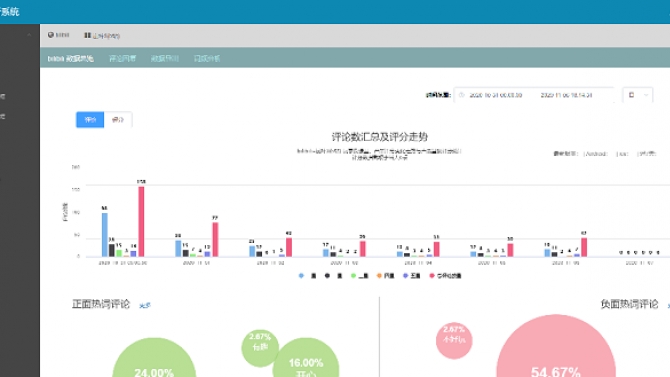Viewport: 670px width, 377px height.
Task: Click the 评论数汇总及评分走势 chart title
Action: pos(380,137)
